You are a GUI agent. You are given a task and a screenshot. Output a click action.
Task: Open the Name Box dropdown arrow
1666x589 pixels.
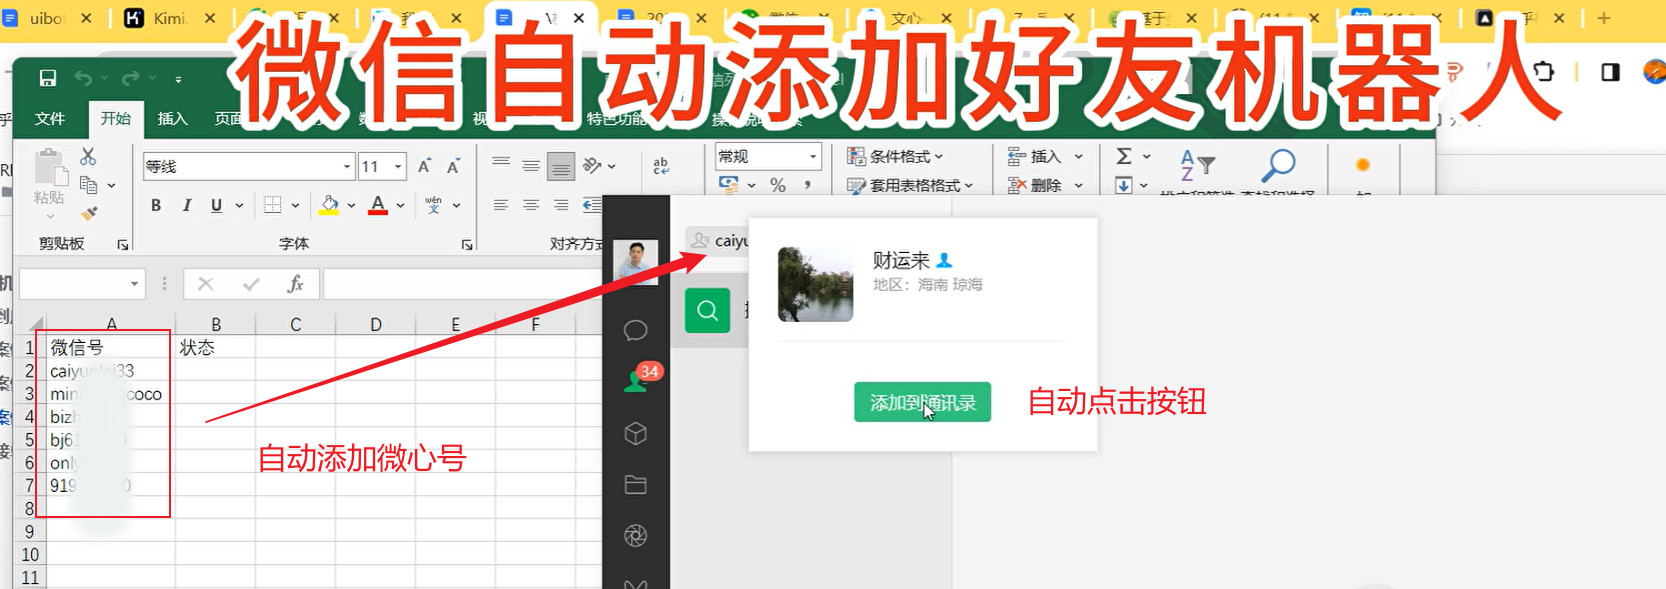(135, 284)
